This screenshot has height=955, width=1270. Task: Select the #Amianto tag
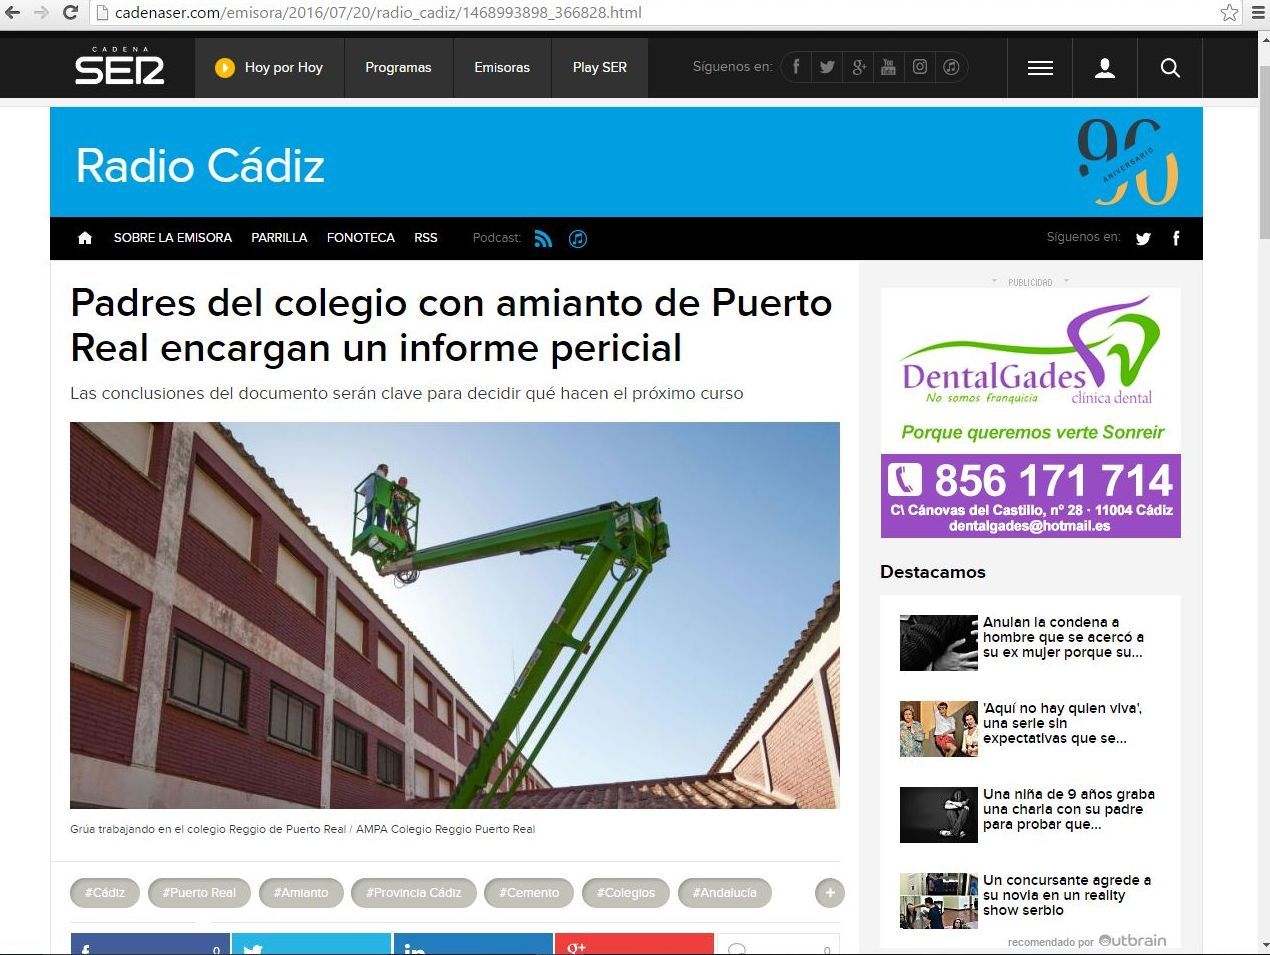301,892
